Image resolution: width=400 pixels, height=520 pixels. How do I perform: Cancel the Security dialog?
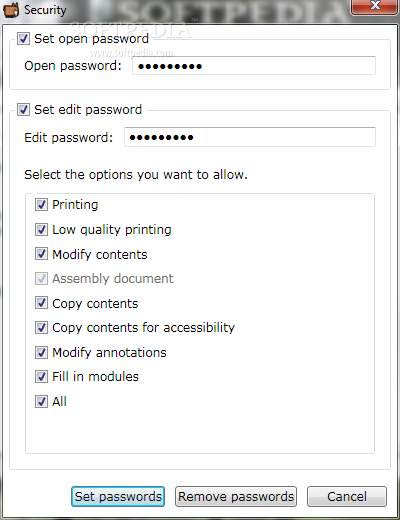pyautogui.click(x=347, y=497)
